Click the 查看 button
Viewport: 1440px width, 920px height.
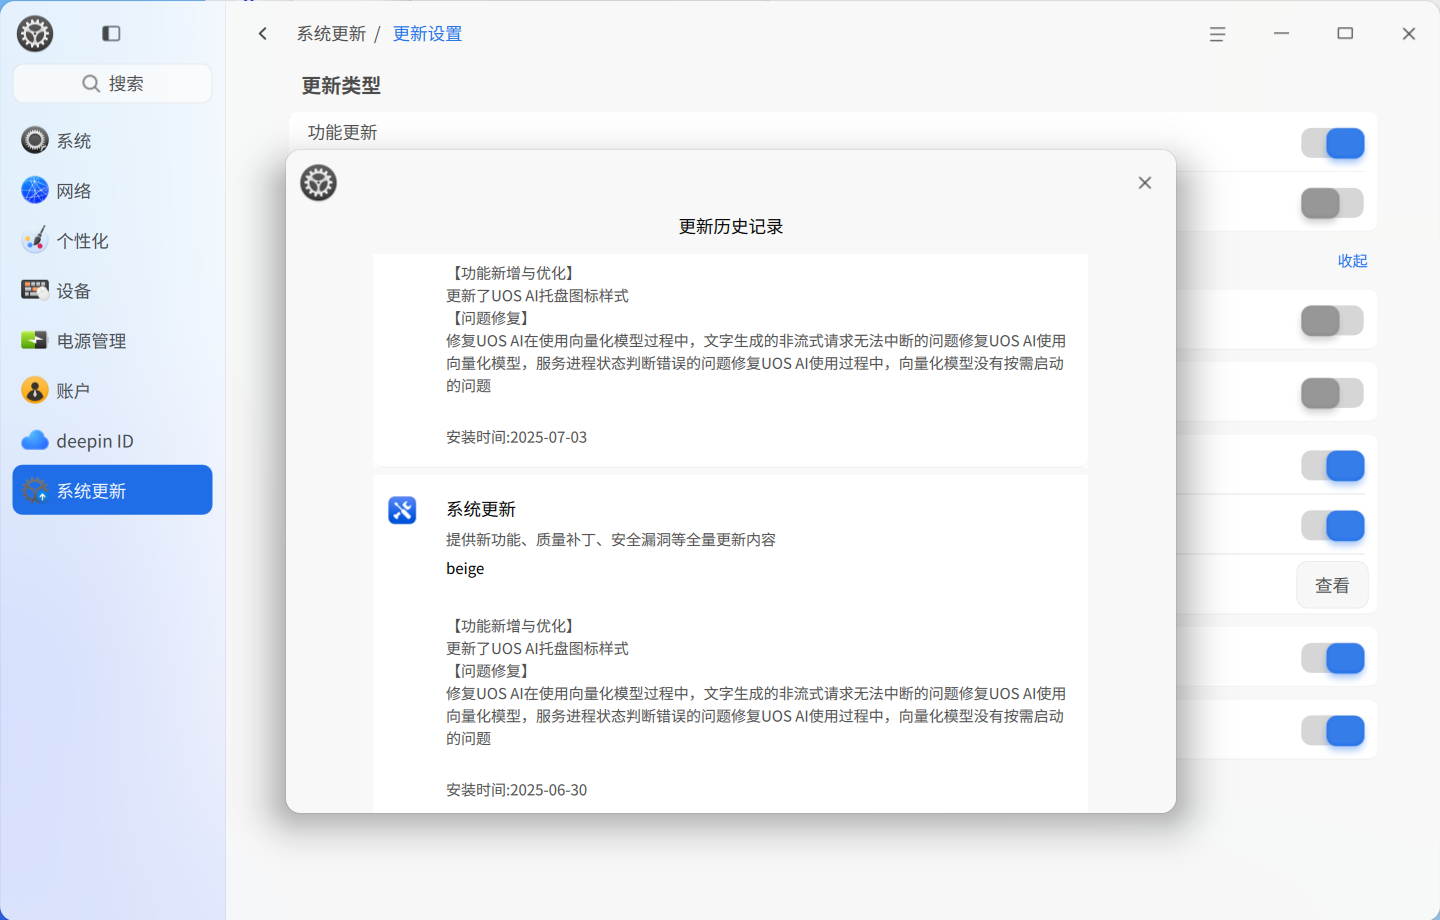point(1332,586)
